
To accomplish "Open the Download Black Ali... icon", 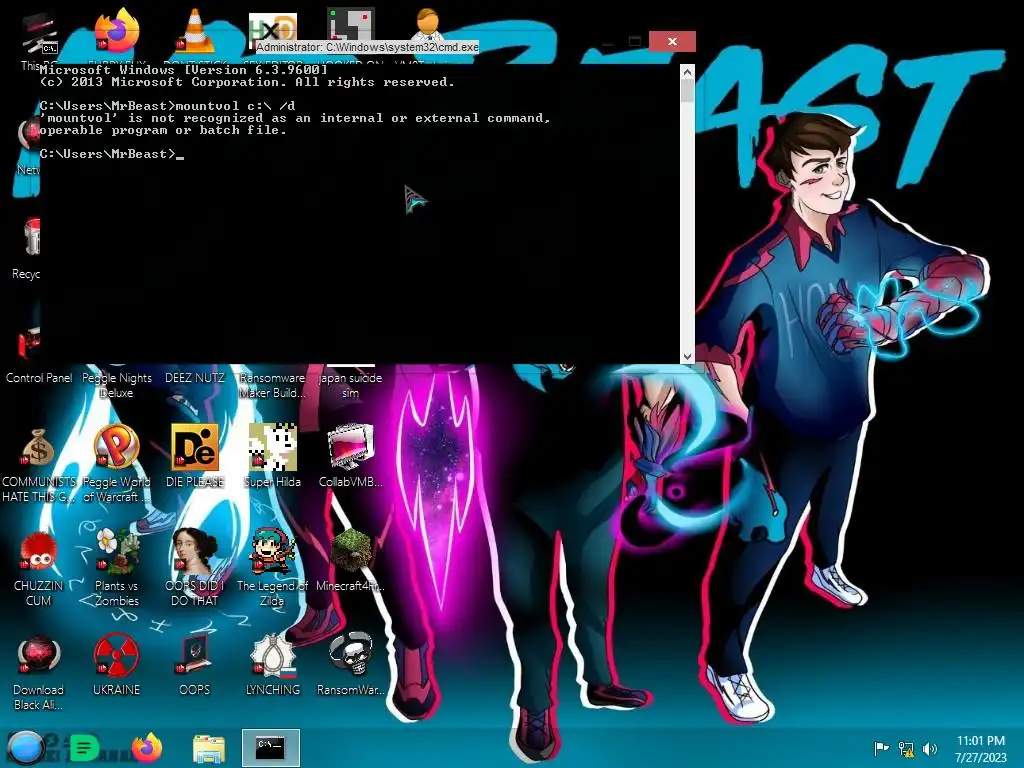I will [x=38, y=655].
